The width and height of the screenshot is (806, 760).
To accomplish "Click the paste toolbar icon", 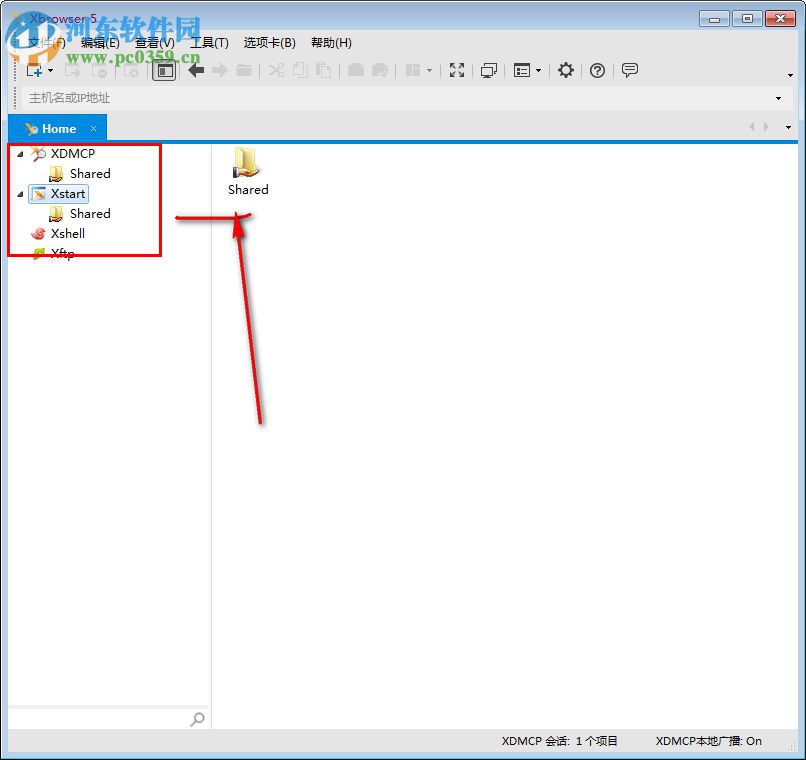I will pyautogui.click(x=325, y=70).
